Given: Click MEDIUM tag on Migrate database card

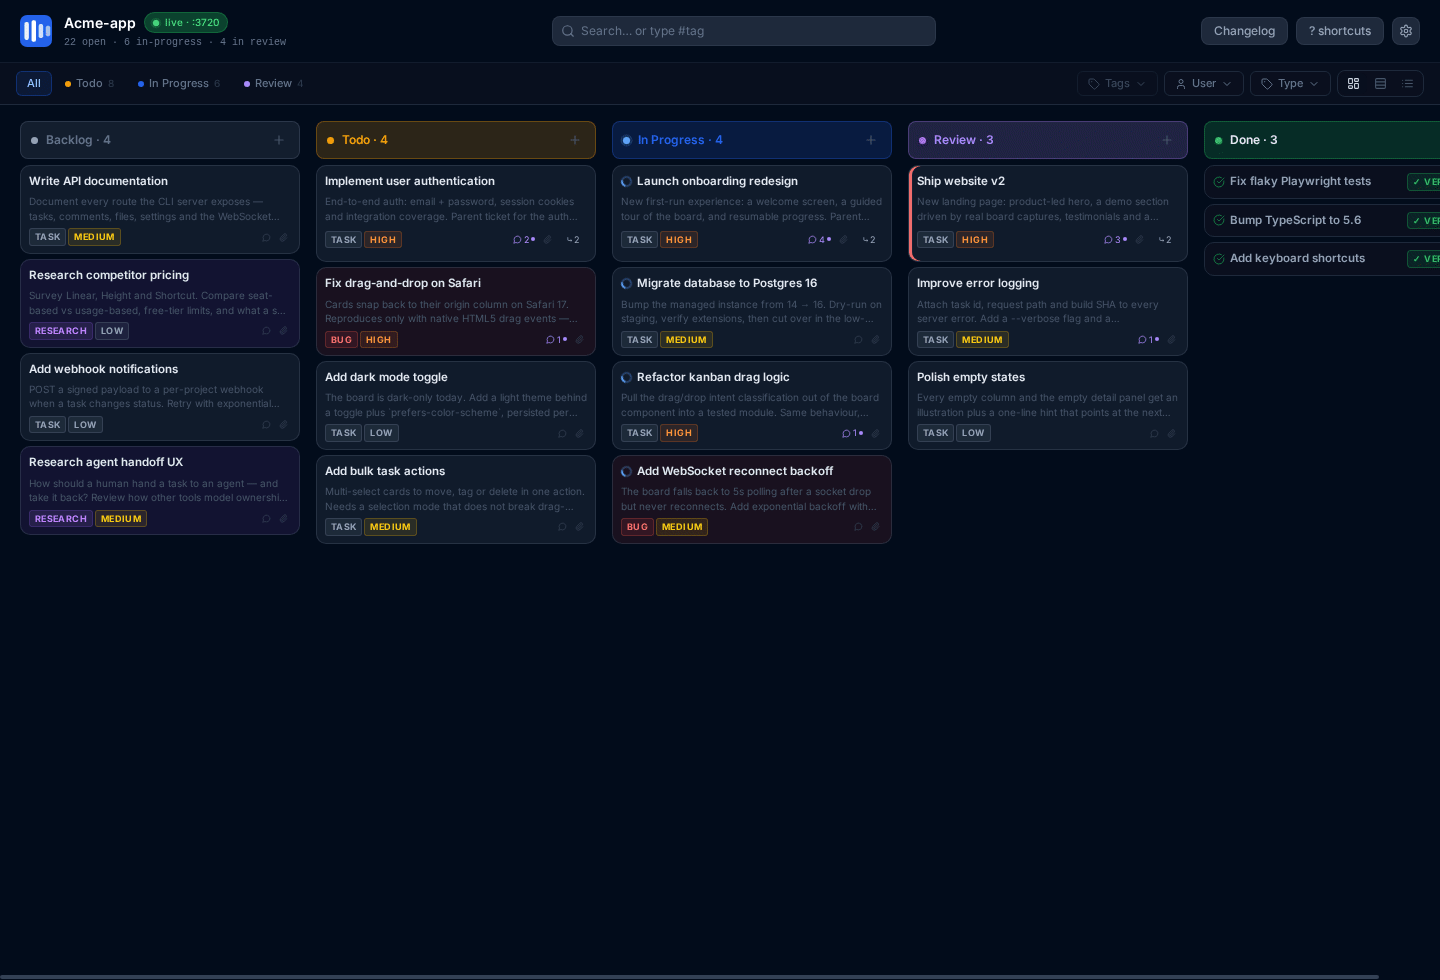Looking at the screenshot, I should click(x=686, y=340).
